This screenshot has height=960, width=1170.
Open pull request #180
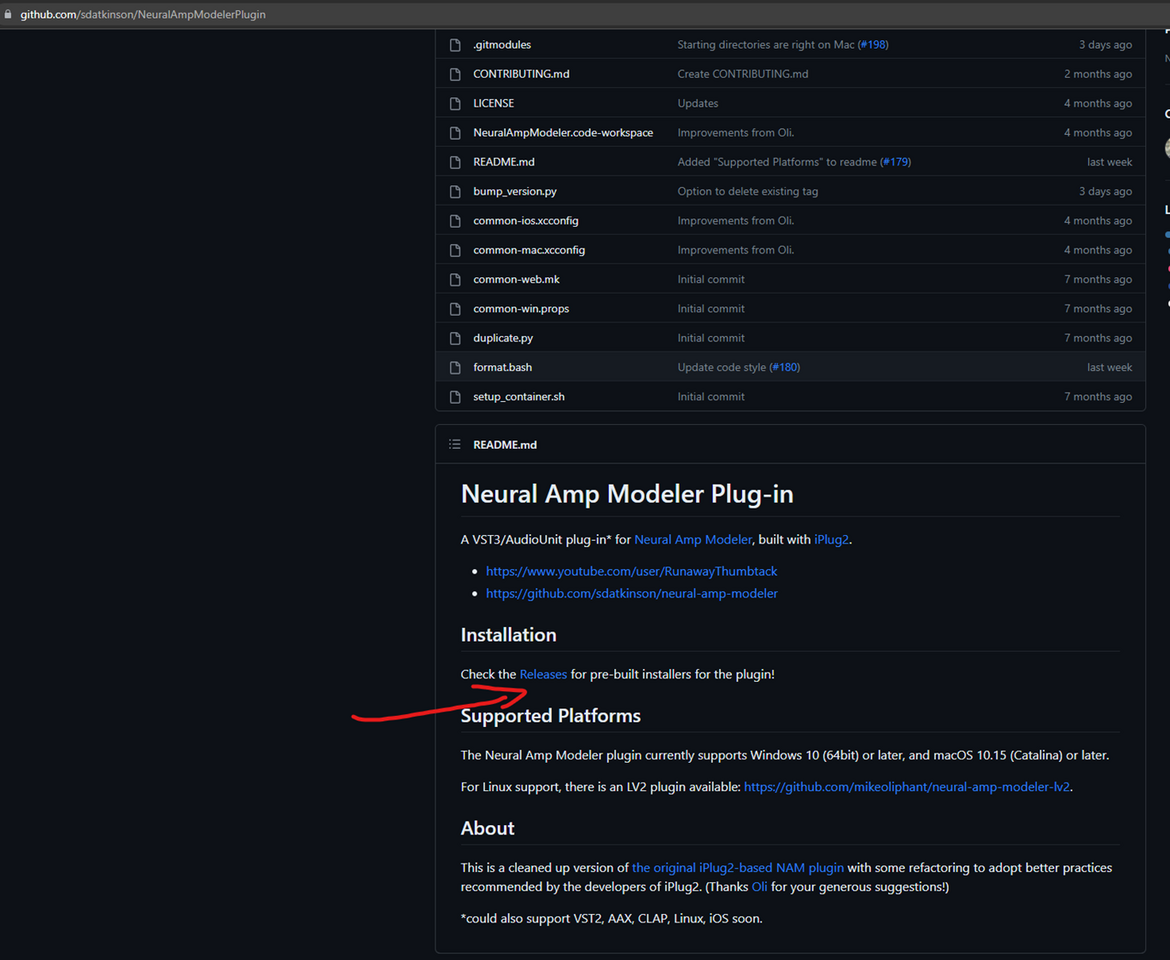pyautogui.click(x=785, y=367)
